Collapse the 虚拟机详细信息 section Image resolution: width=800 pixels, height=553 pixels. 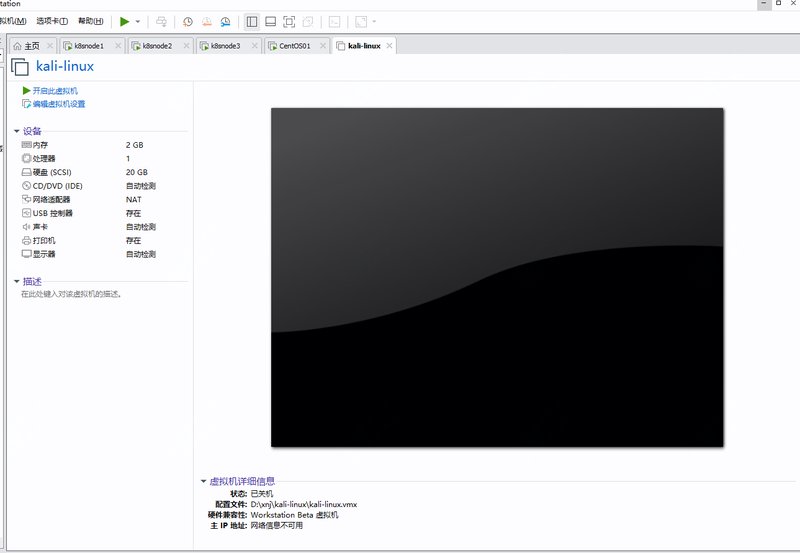pos(204,481)
